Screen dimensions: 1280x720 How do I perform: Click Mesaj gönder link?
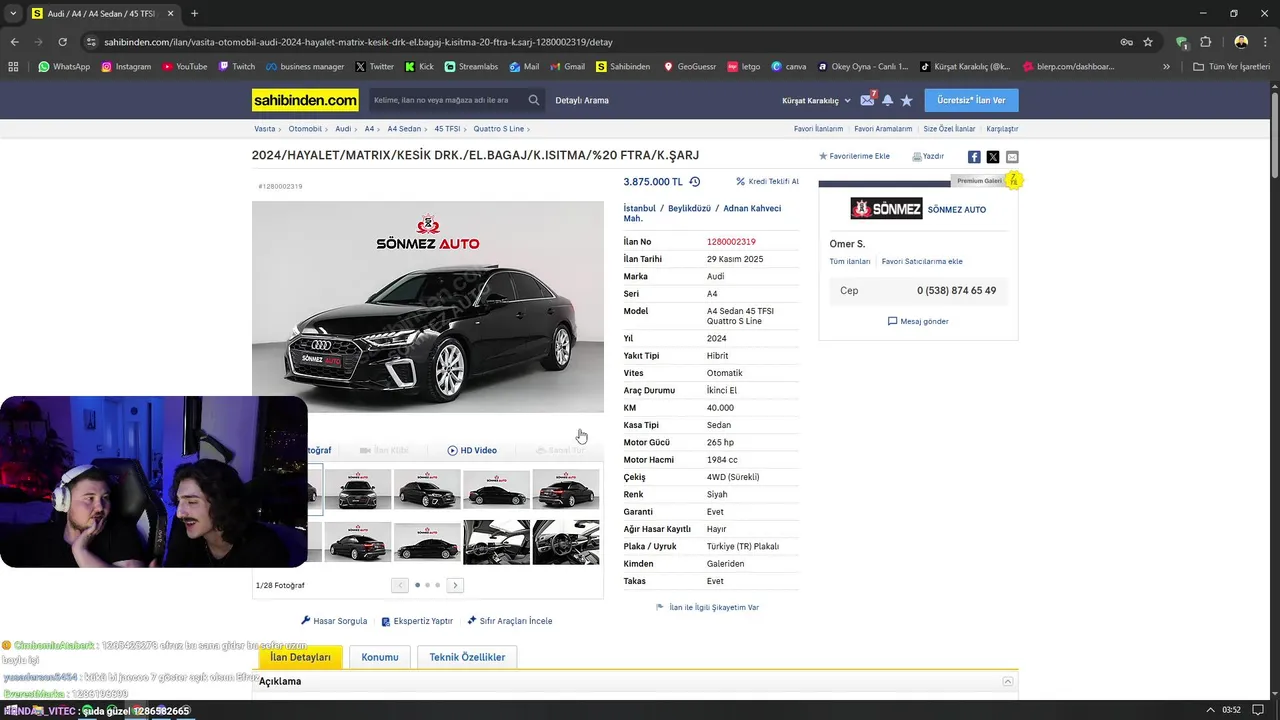coord(918,321)
